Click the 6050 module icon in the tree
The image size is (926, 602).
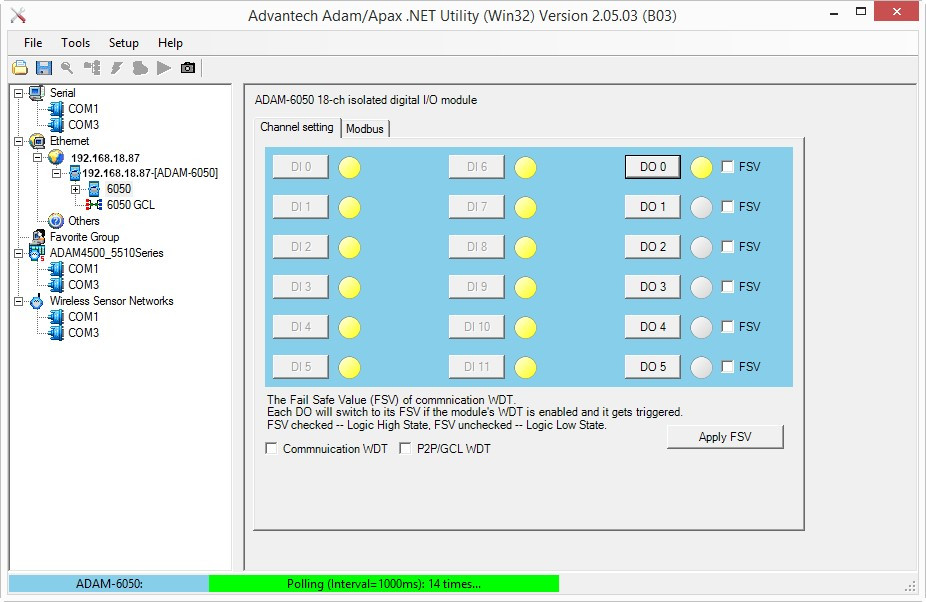94,189
